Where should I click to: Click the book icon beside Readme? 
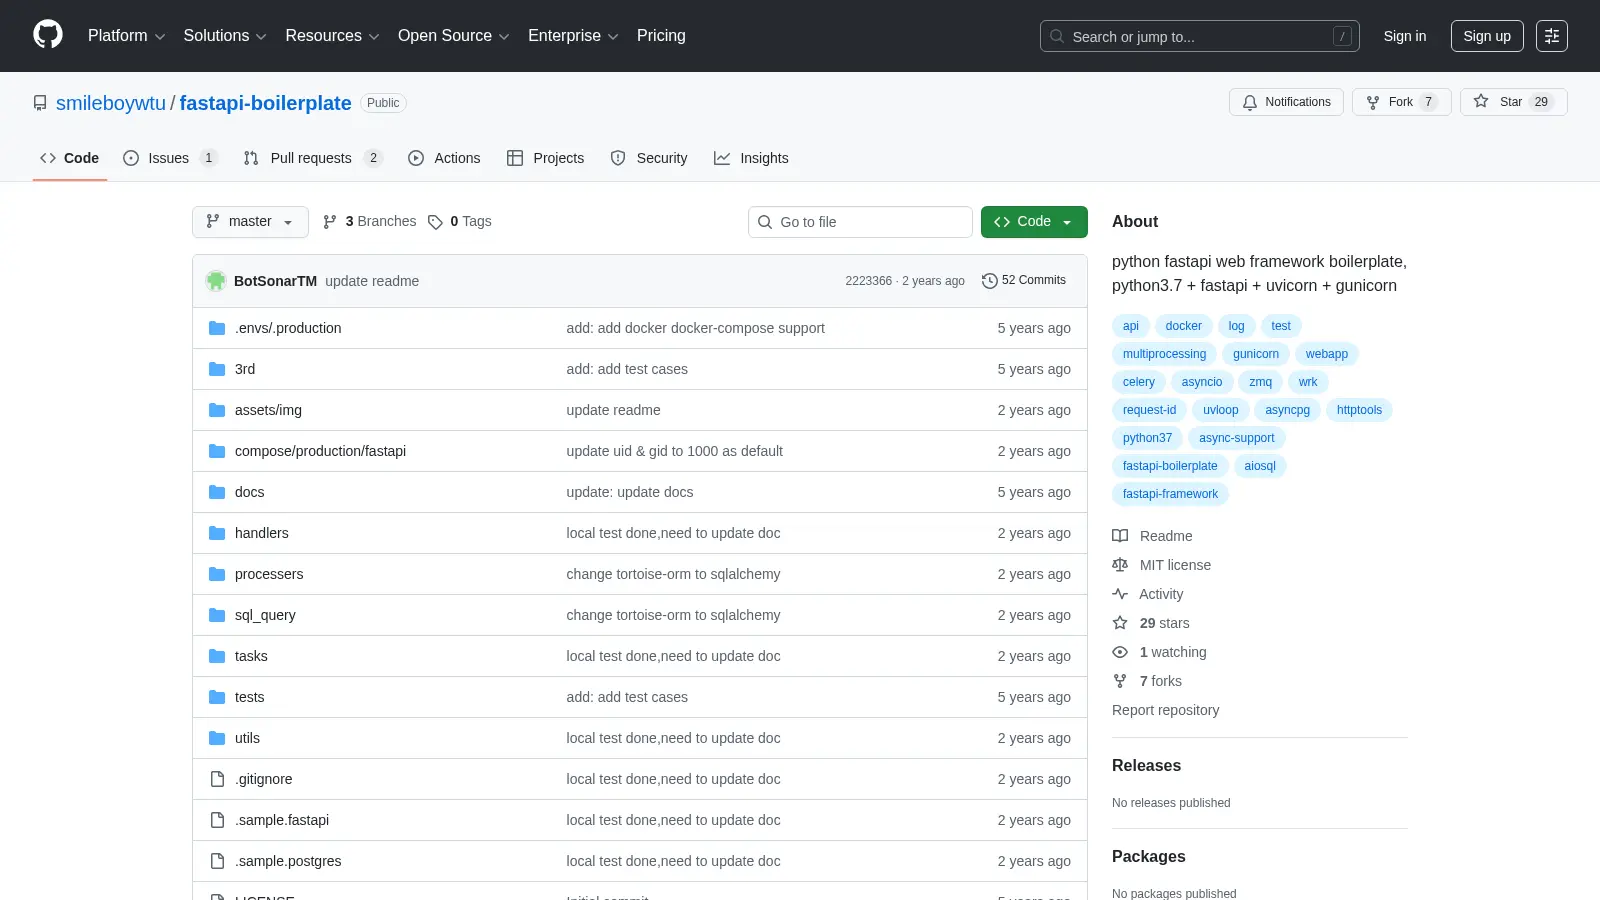pos(1120,536)
